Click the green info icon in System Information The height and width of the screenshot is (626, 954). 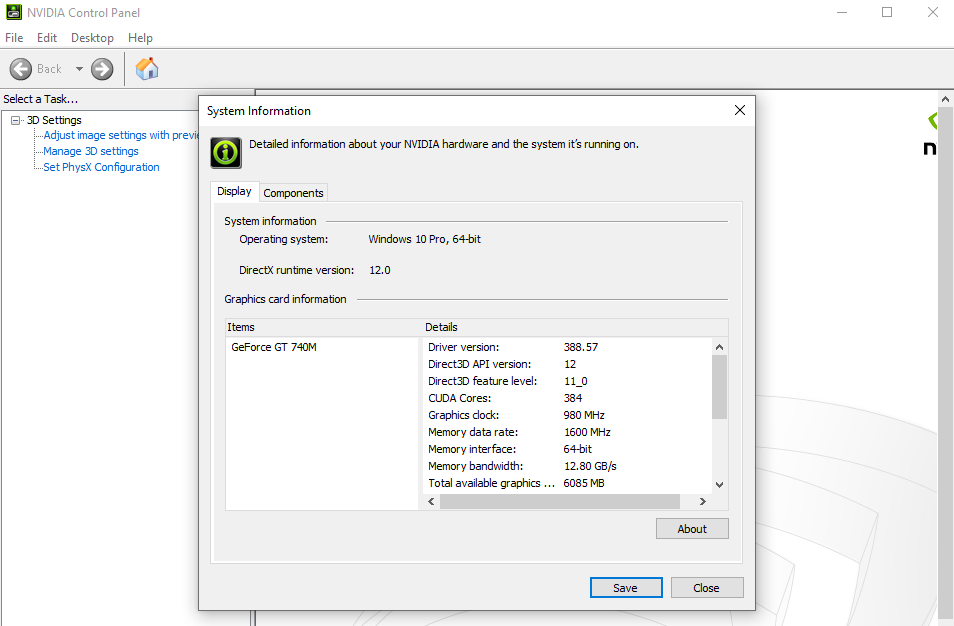click(226, 153)
